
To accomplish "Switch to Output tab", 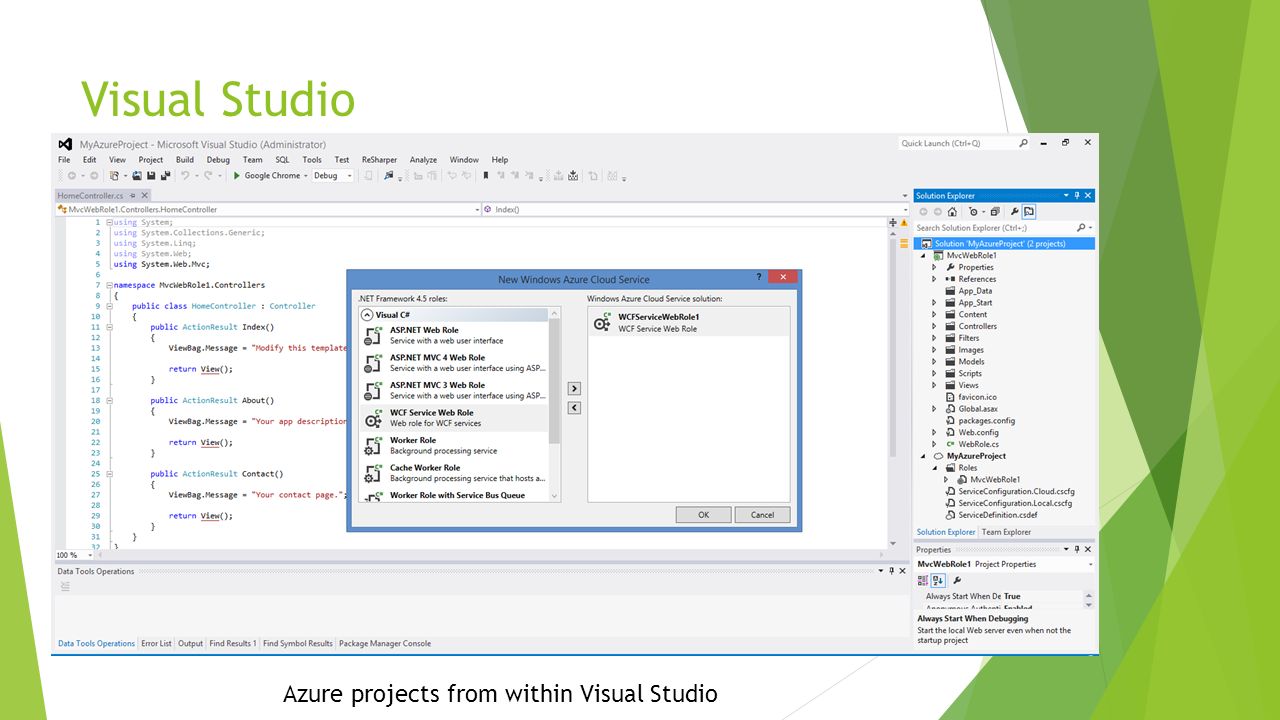I will (190, 644).
